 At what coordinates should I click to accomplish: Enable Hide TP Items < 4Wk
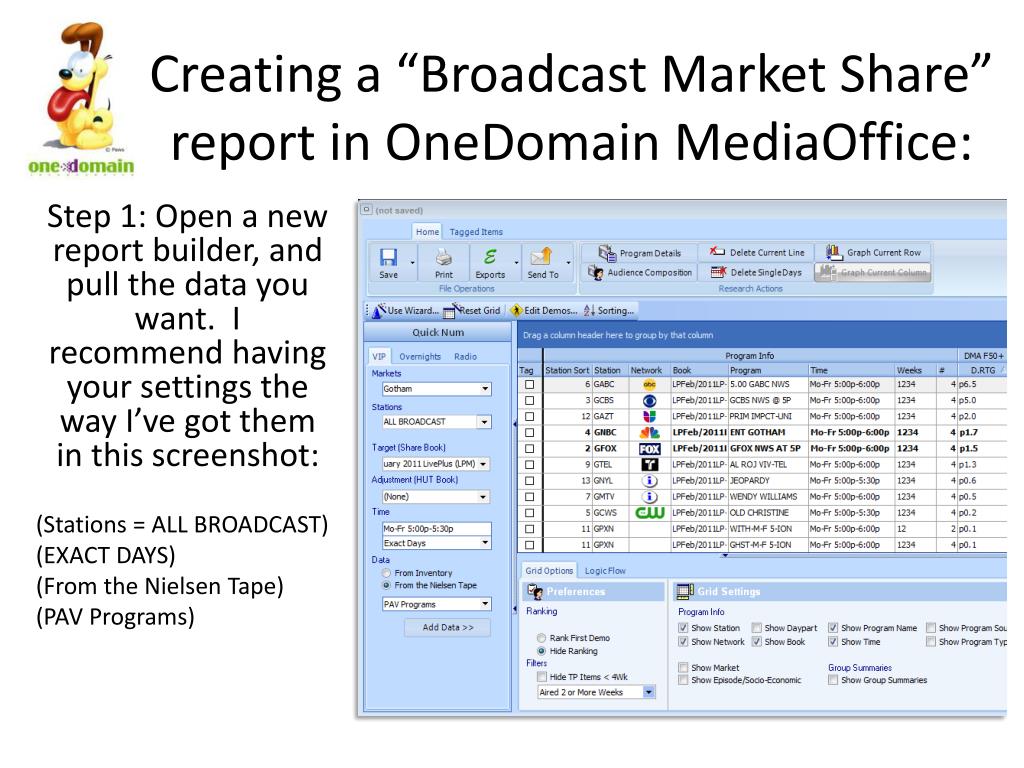(541, 677)
